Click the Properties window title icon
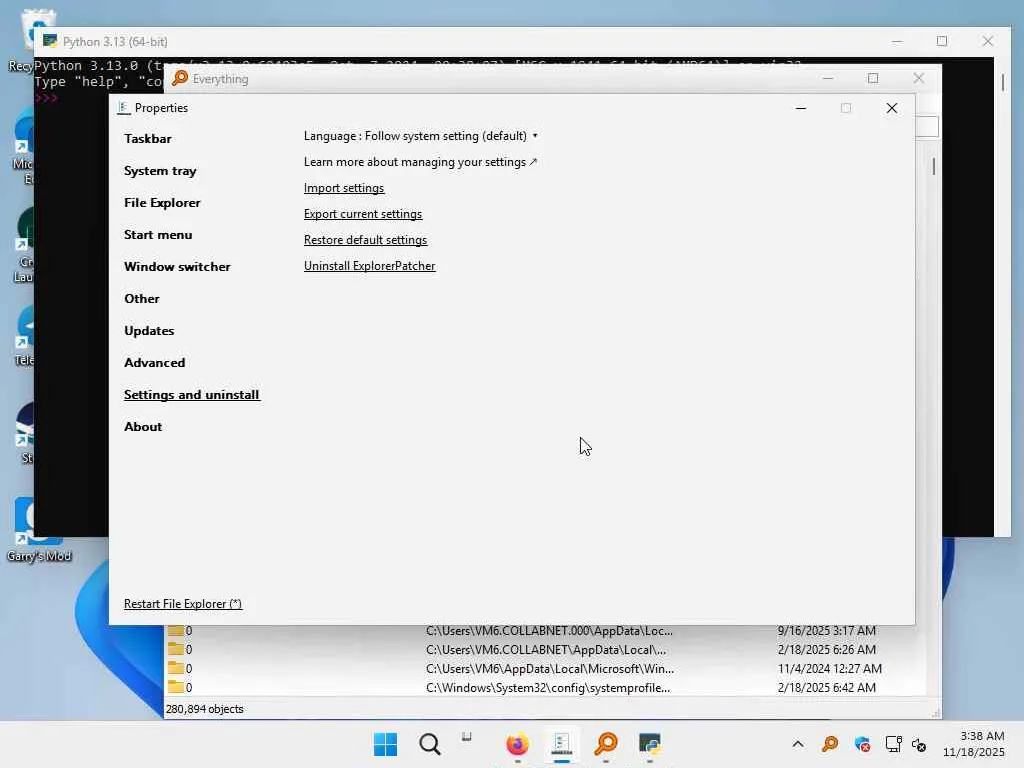This screenshot has height=768, width=1024. (123, 108)
